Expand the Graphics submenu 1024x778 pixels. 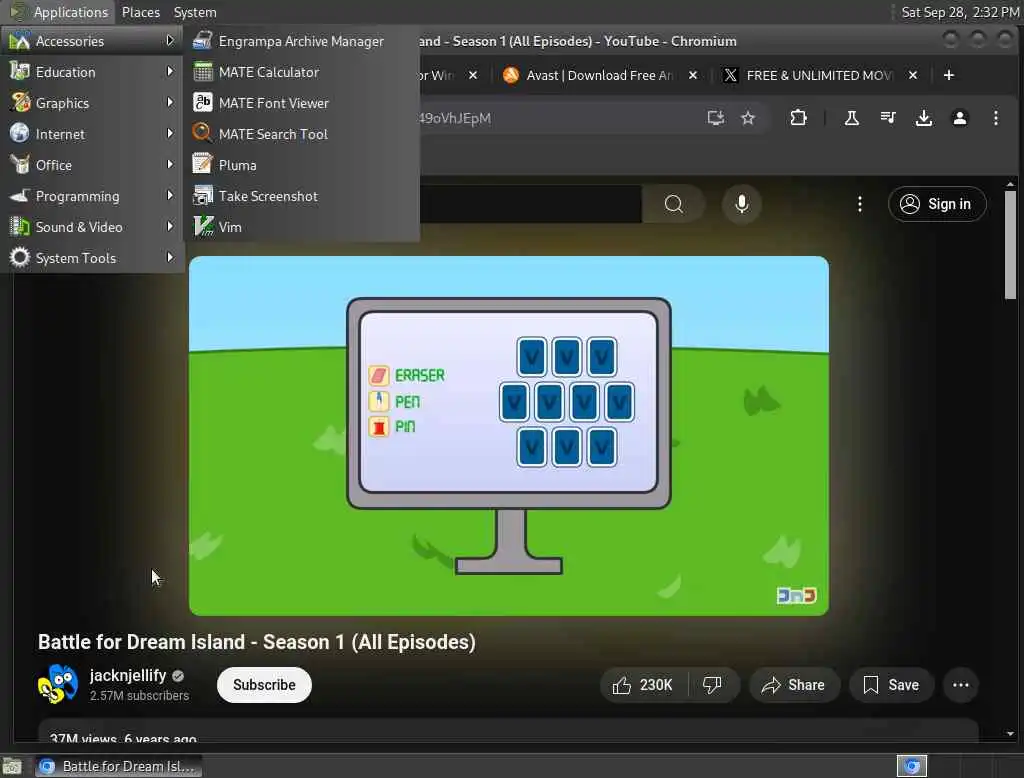pos(92,103)
